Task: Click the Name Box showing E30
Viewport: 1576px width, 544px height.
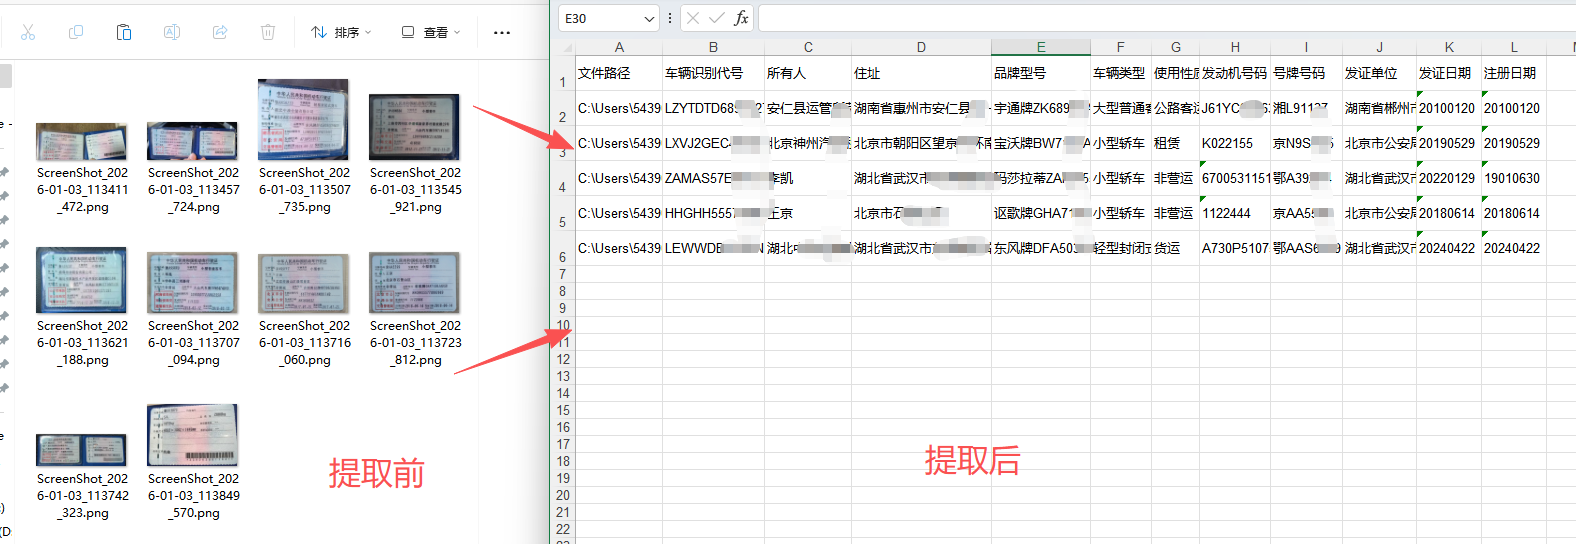Action: tap(600, 18)
